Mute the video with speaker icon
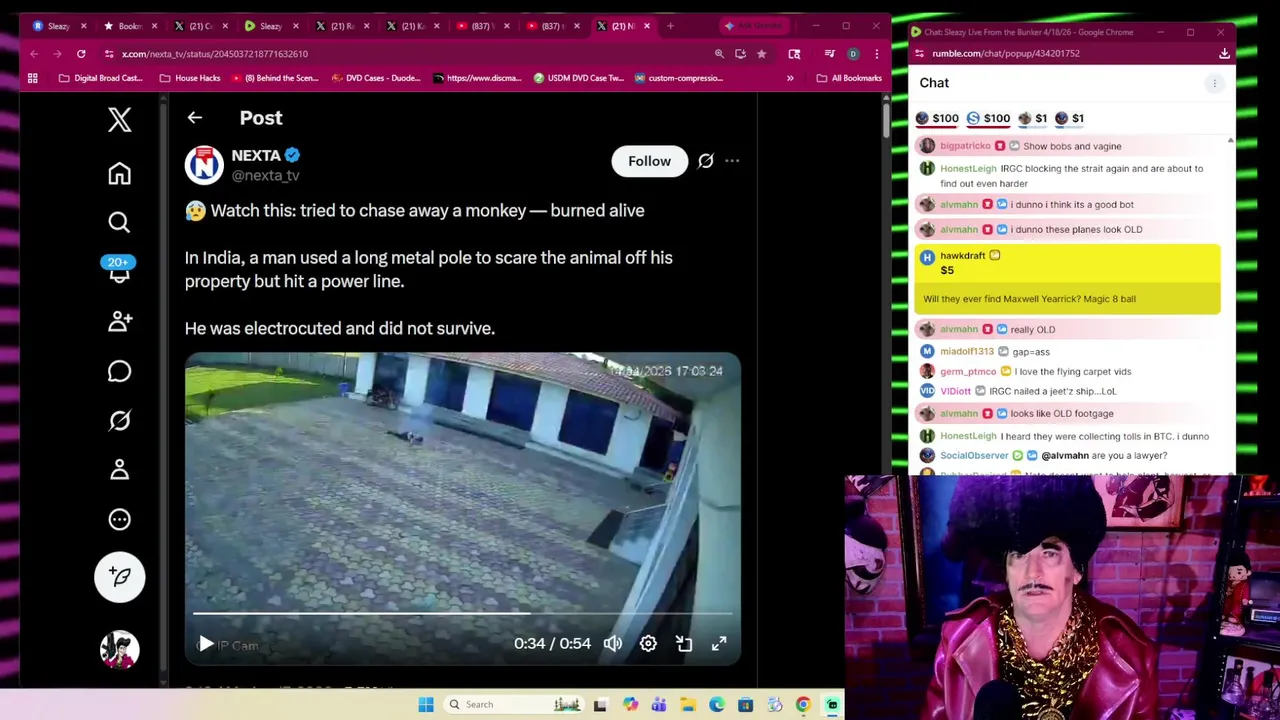This screenshot has width=1280, height=720. (613, 644)
